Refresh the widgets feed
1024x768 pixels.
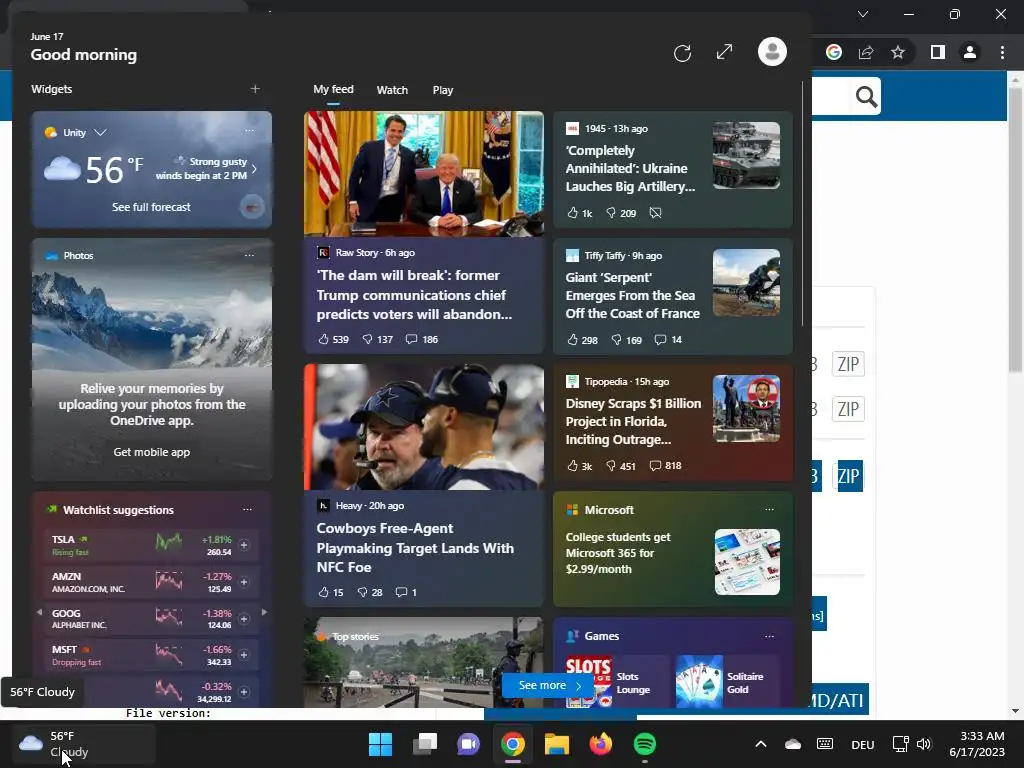pyautogui.click(x=682, y=53)
